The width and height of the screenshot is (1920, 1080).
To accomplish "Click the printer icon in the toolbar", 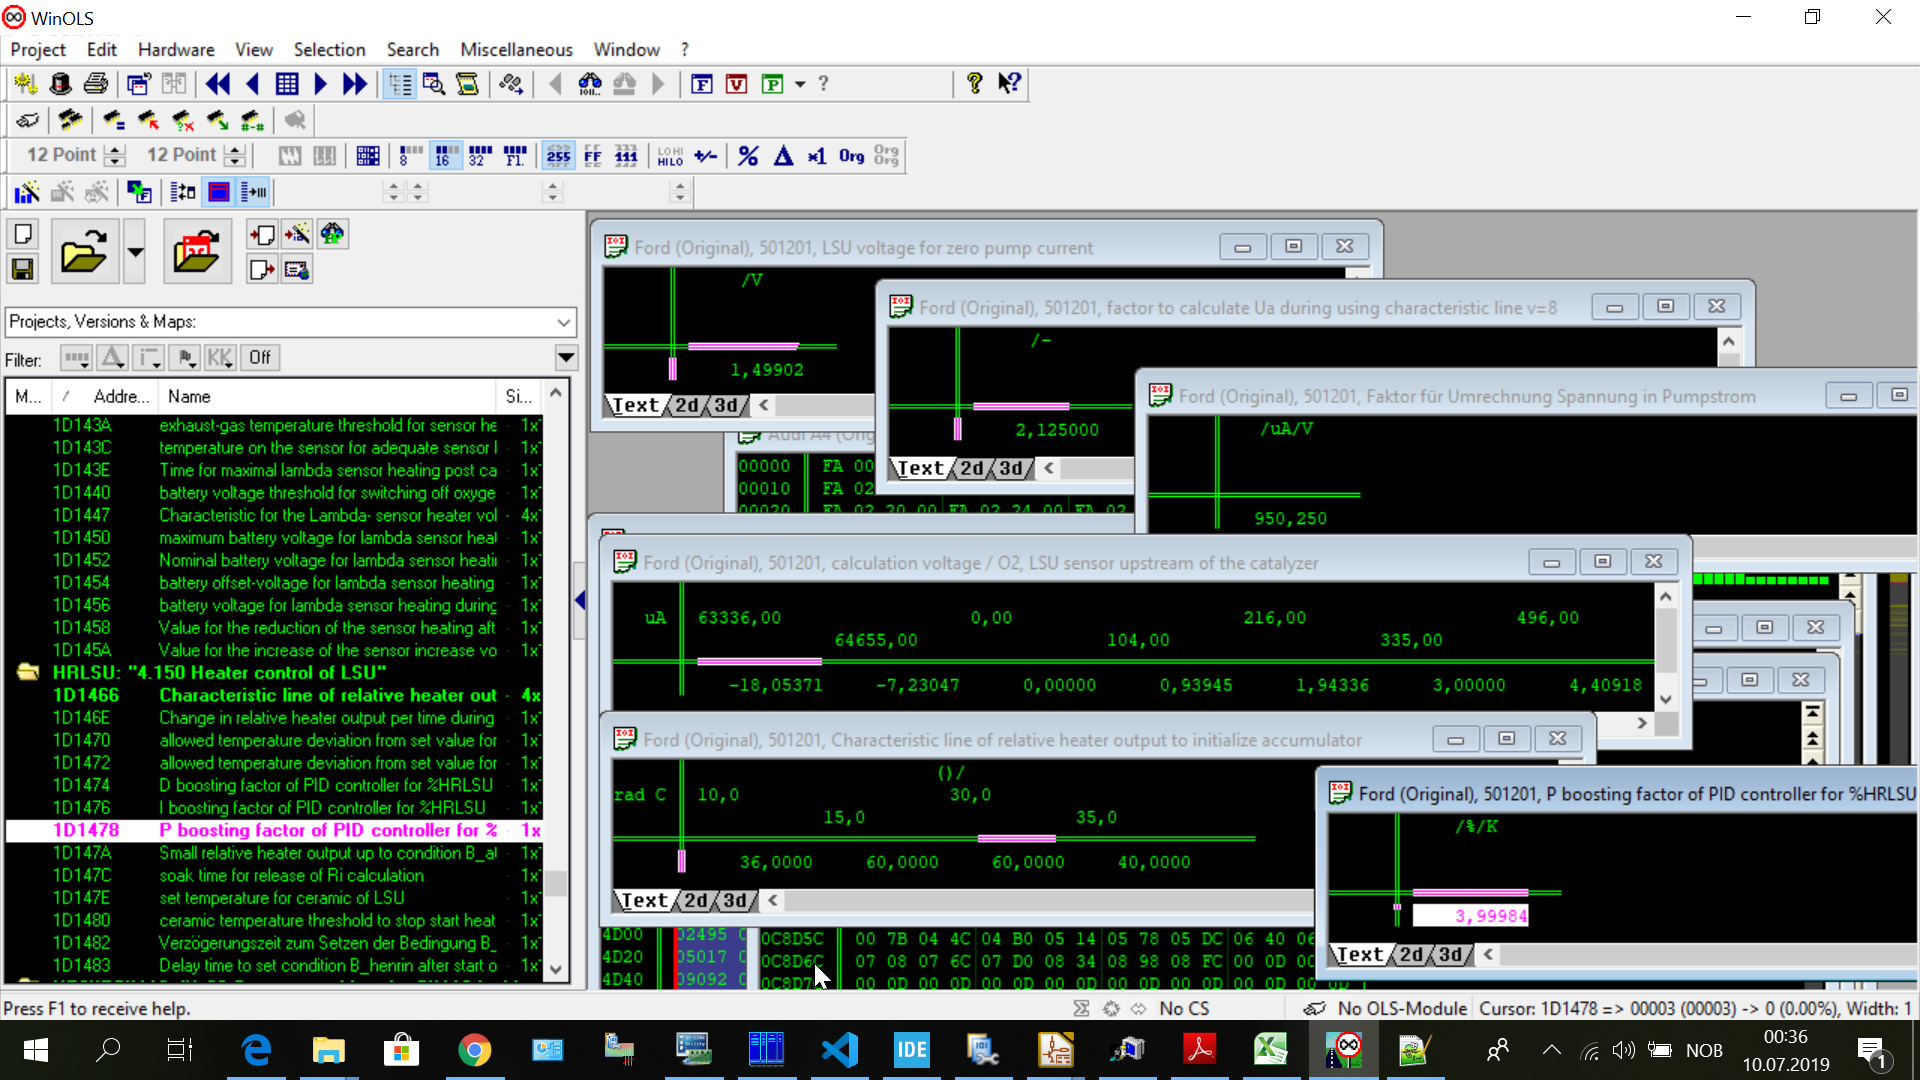I will [96, 84].
